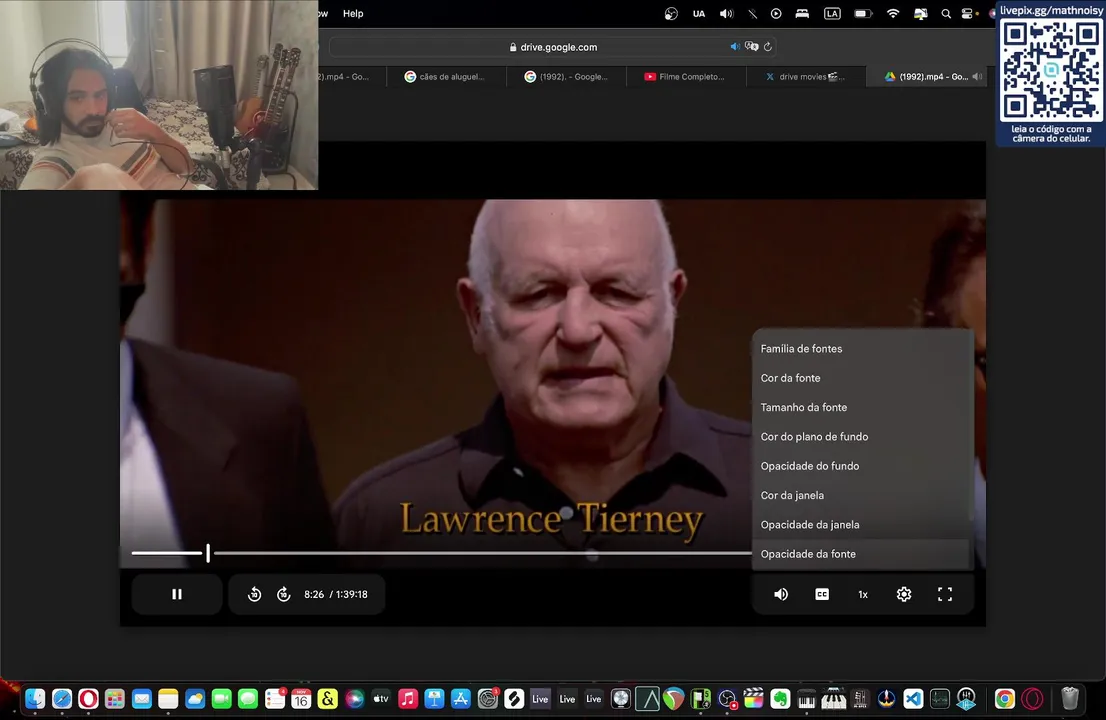Check battery status in menu bar
Viewport: 1106px width, 720px height.
pyautogui.click(x=863, y=13)
